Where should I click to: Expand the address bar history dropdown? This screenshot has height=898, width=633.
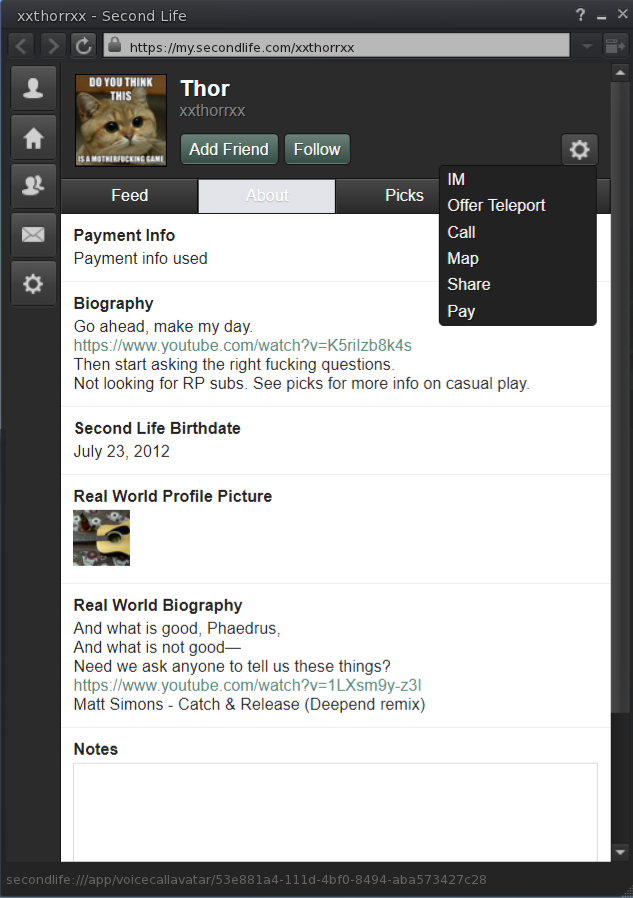coord(587,45)
